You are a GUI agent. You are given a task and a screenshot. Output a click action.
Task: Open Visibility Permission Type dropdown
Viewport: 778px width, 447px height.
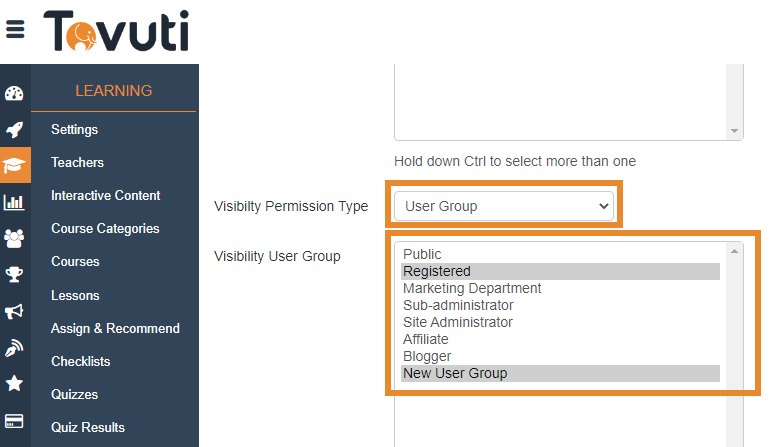[502, 206]
